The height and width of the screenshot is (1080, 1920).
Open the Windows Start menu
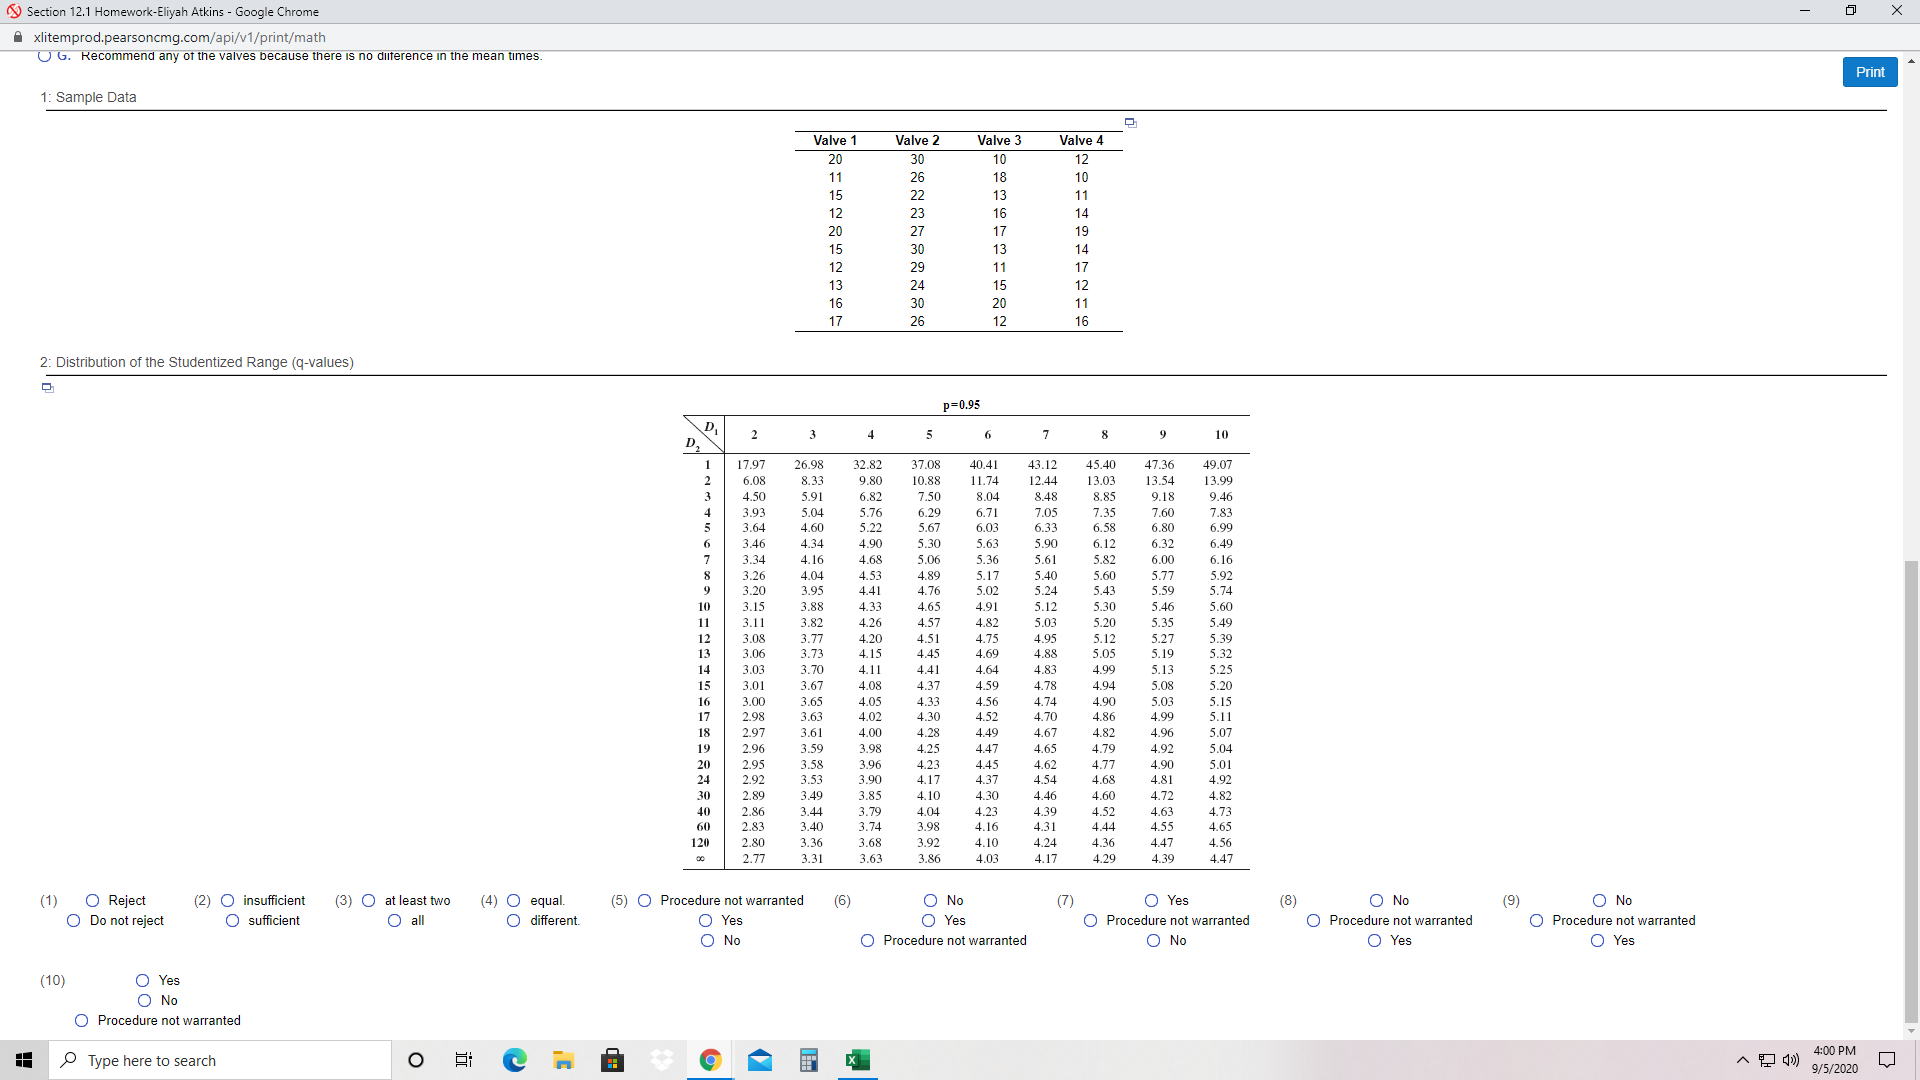point(24,1060)
